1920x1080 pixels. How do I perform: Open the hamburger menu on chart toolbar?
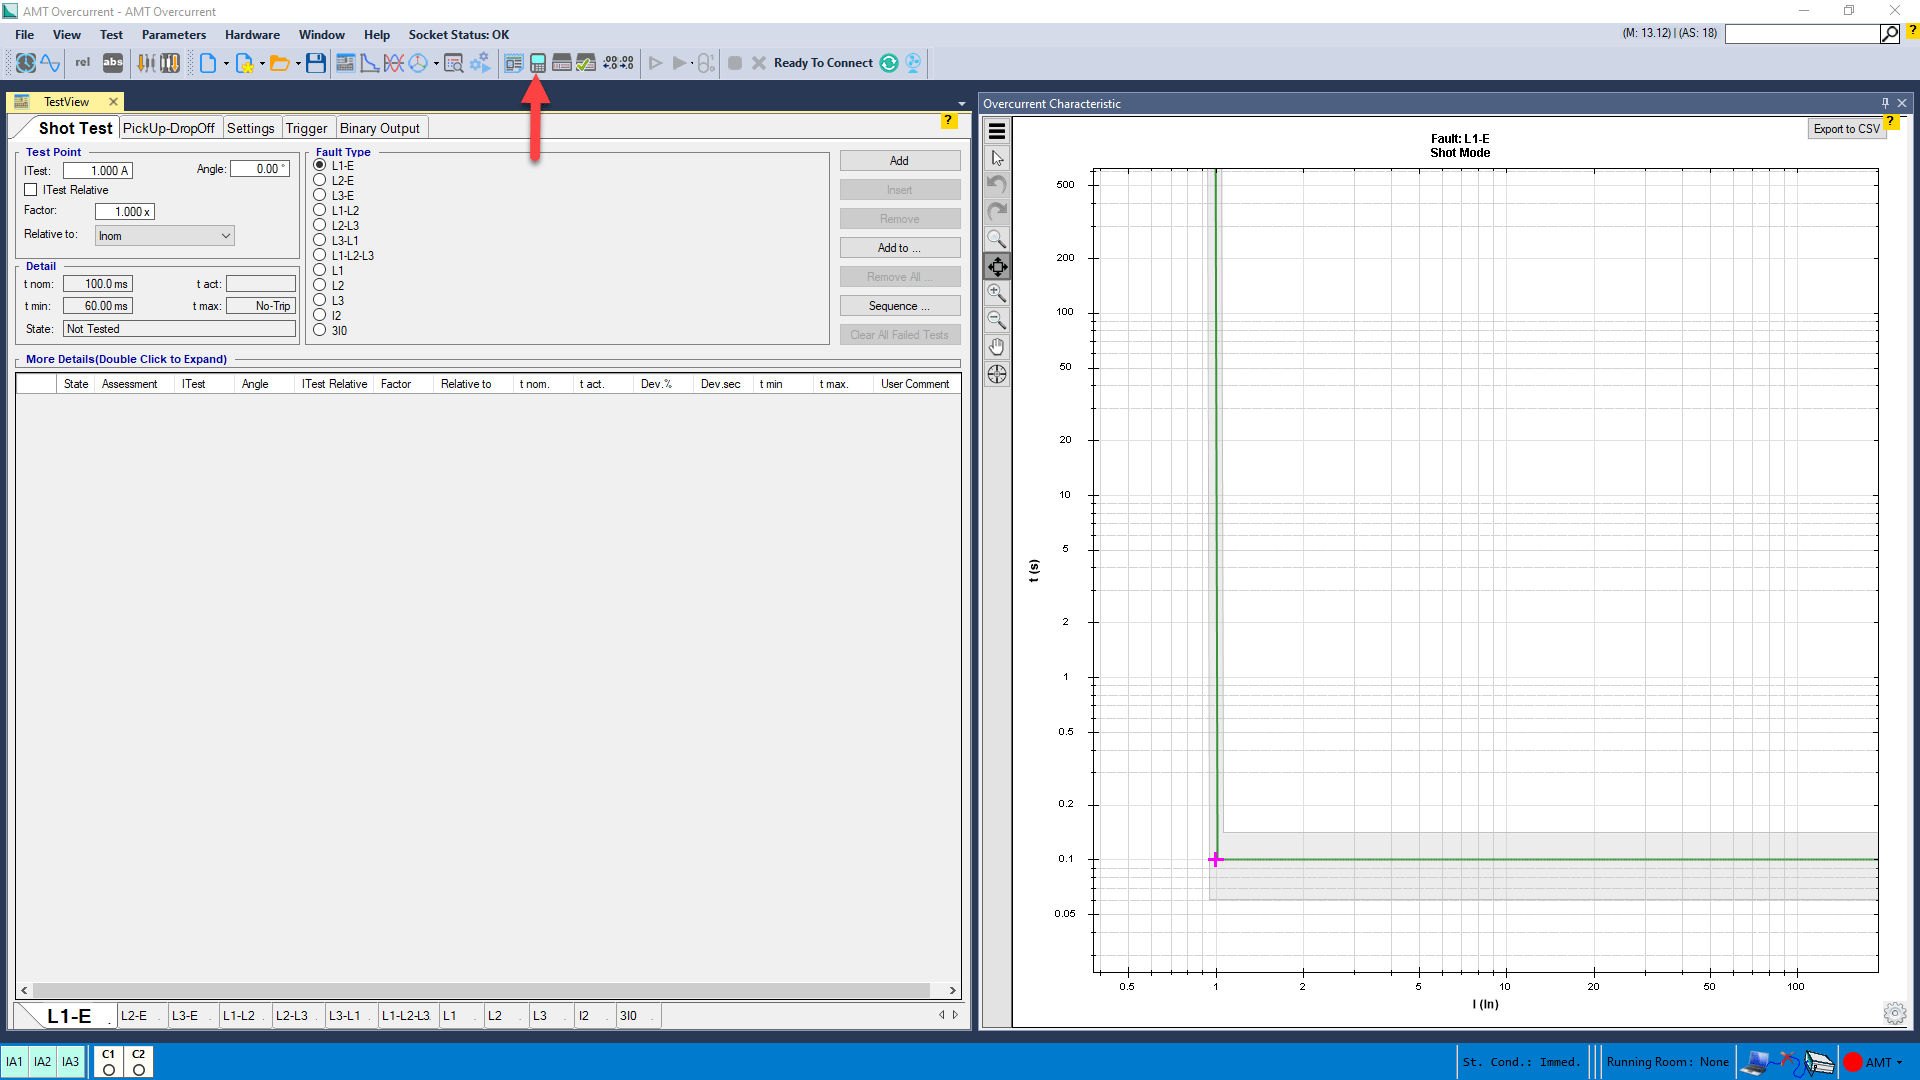(997, 131)
